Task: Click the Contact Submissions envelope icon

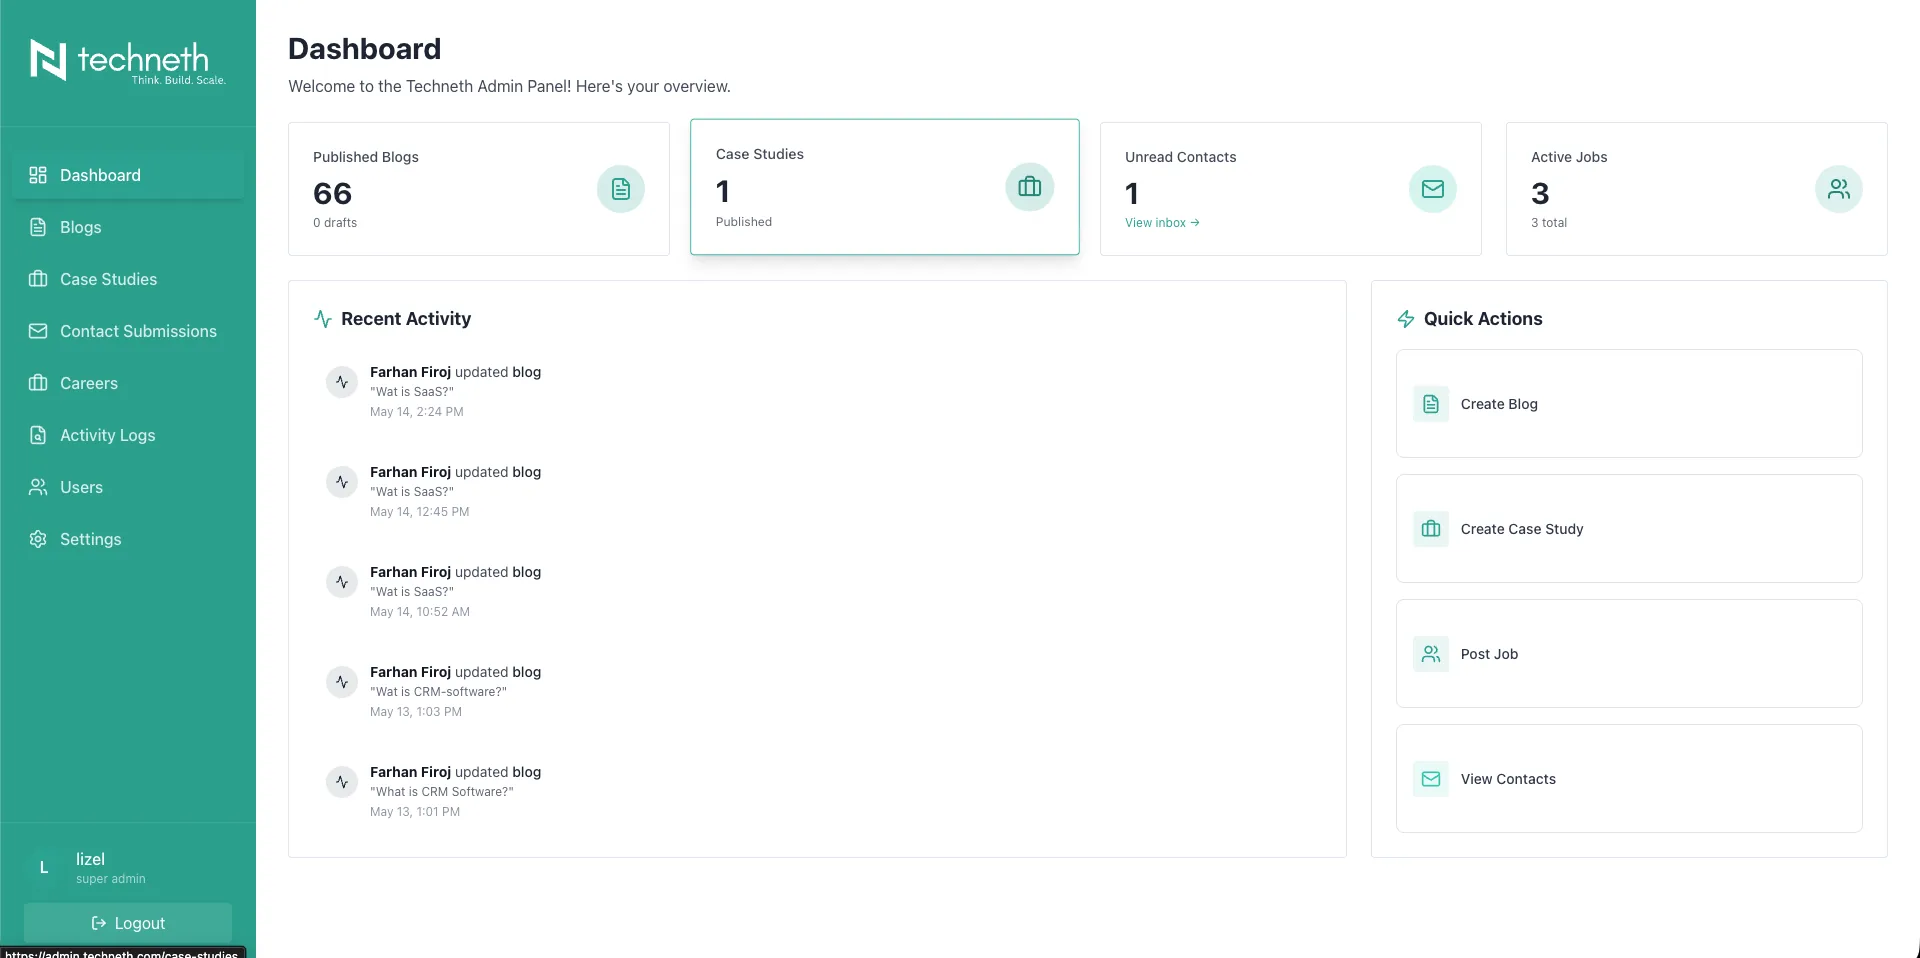Action: click(38, 331)
